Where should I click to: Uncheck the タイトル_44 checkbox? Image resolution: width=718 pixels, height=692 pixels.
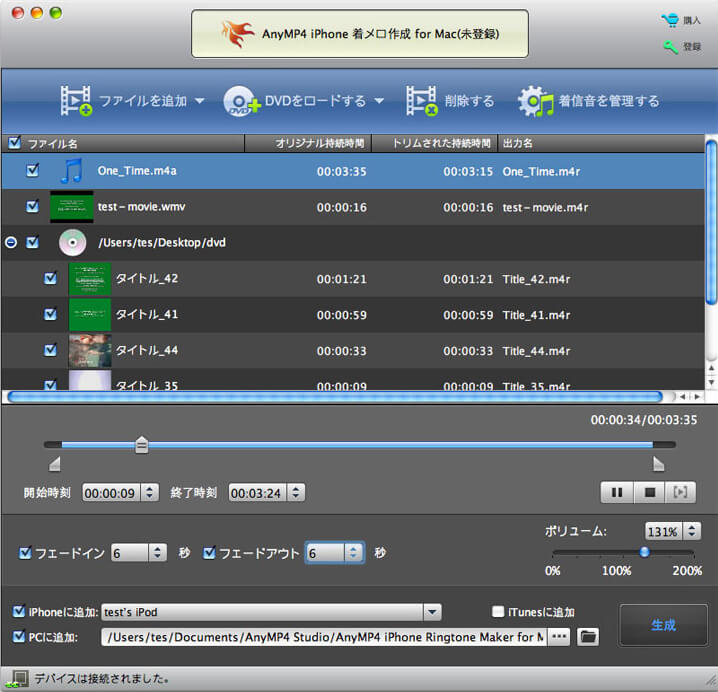[50, 350]
